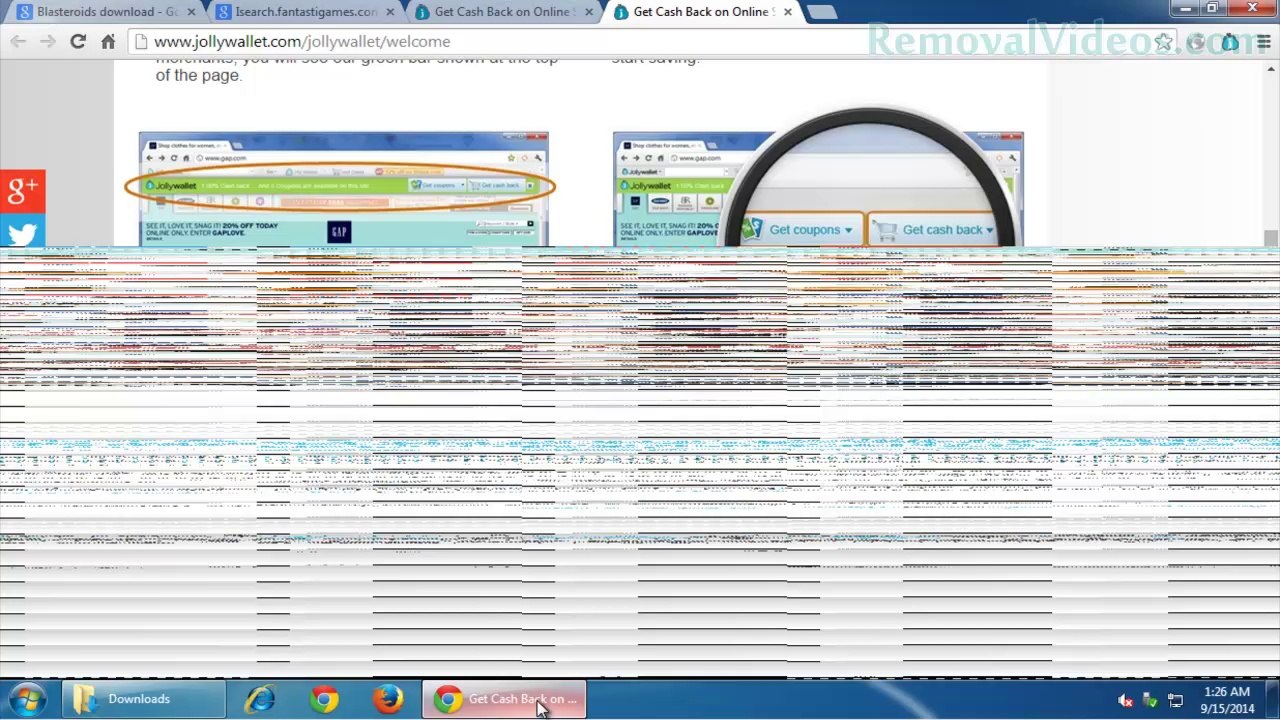Open the Chrome hamburger menu
The height and width of the screenshot is (720, 1280).
[x=1264, y=42]
